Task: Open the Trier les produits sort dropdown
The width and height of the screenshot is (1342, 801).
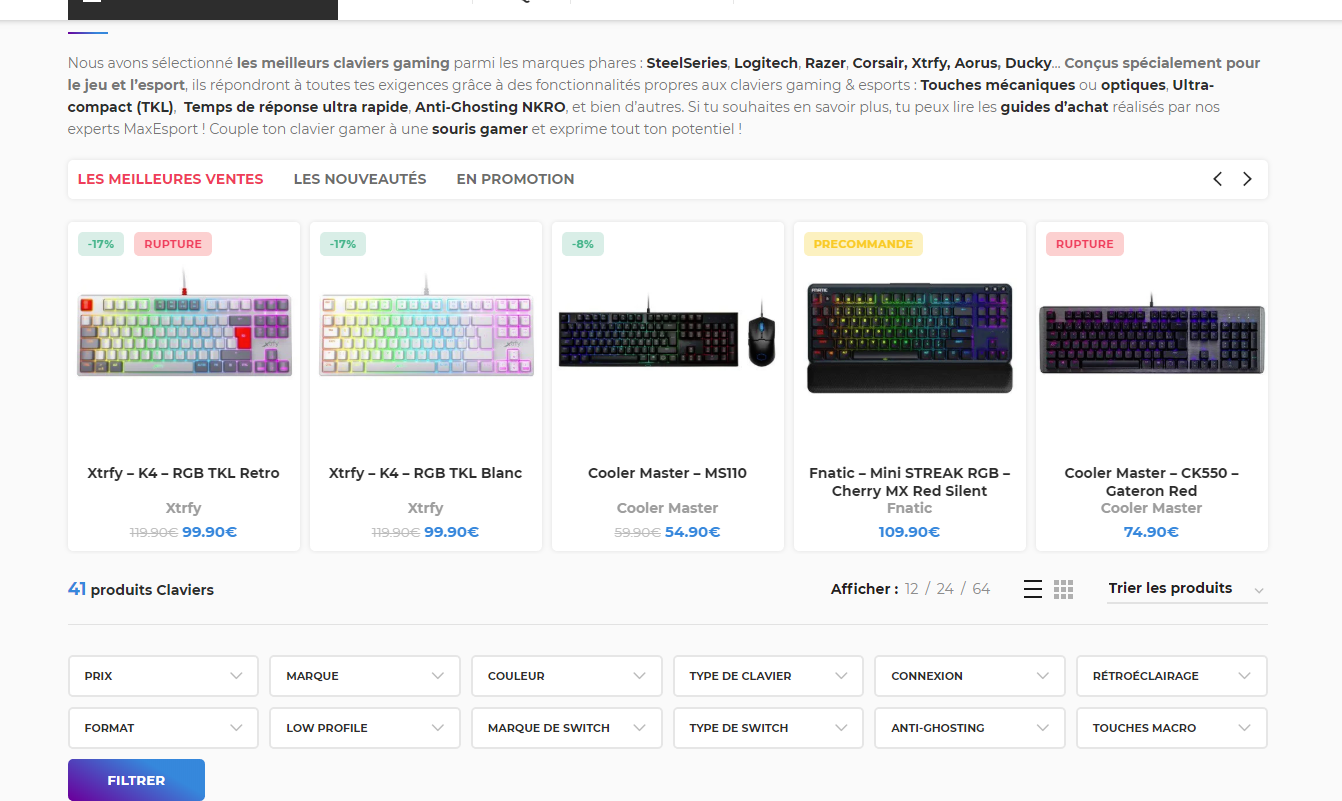Action: pos(1186,589)
